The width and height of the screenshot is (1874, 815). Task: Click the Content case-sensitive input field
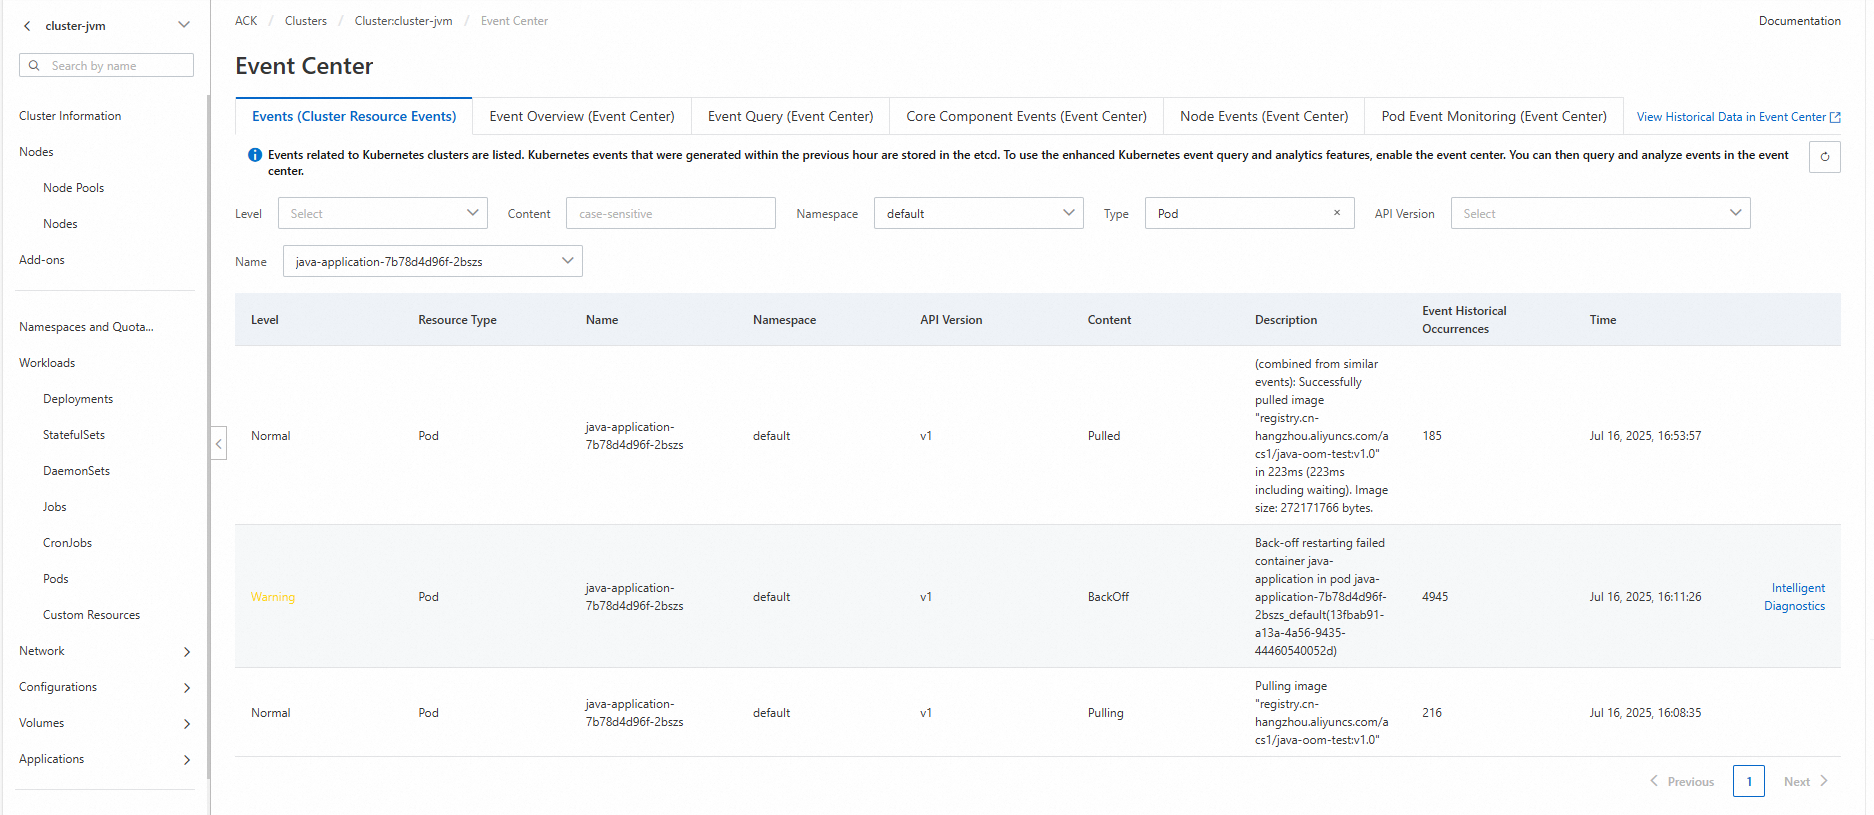671,213
